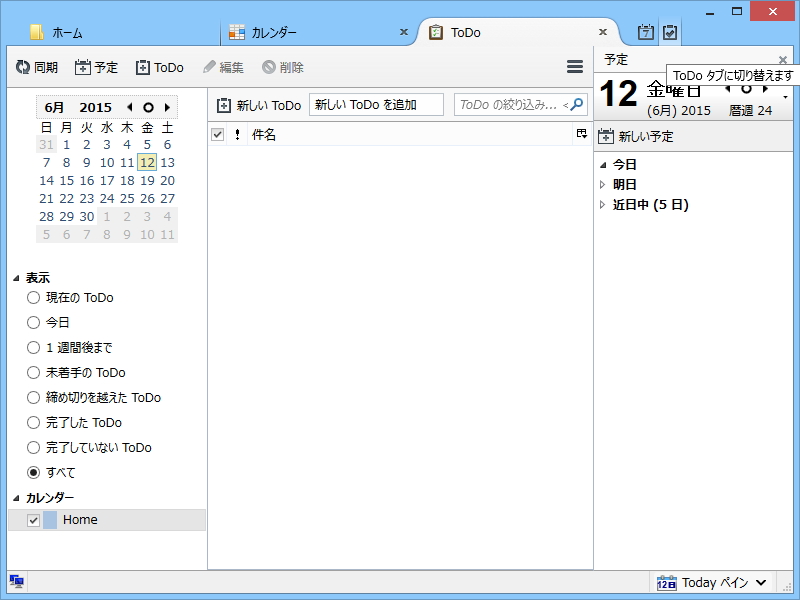
Task: Select the 完了していない ToDo radio button
Action: [x=33, y=447]
